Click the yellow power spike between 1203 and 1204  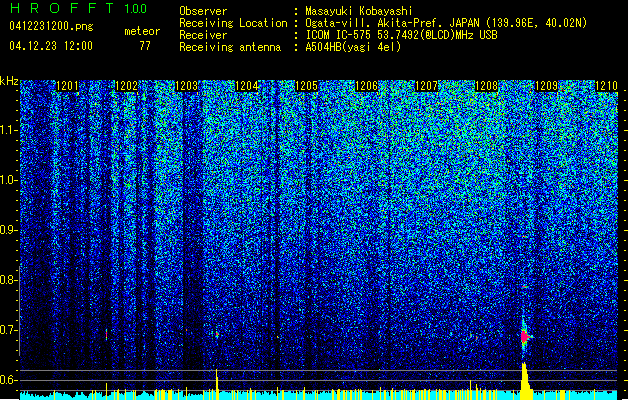(217, 384)
